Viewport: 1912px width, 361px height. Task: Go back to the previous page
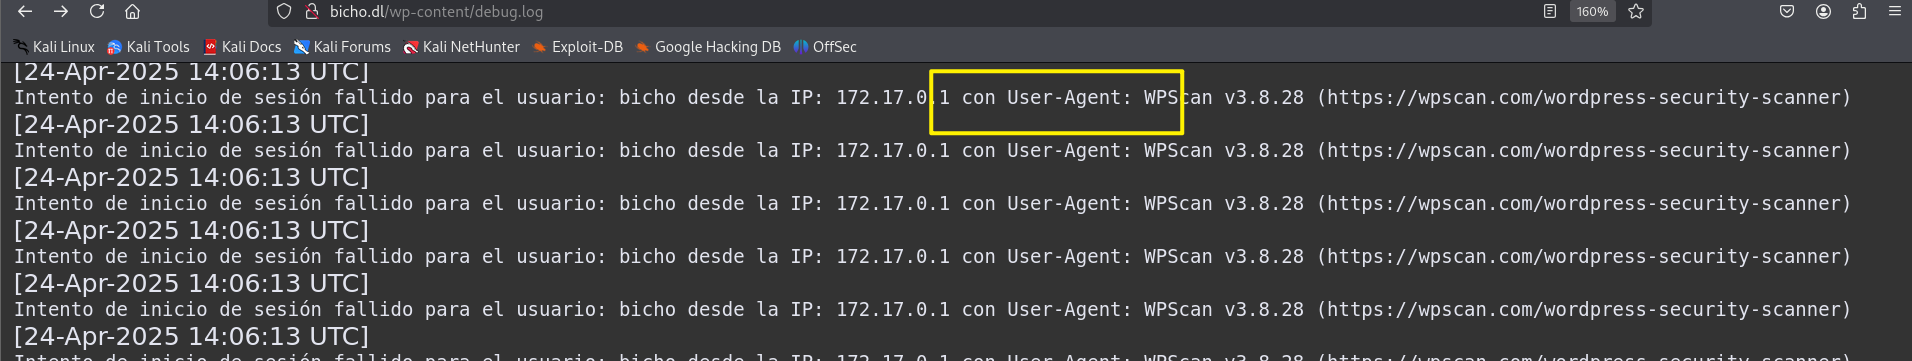[25, 12]
